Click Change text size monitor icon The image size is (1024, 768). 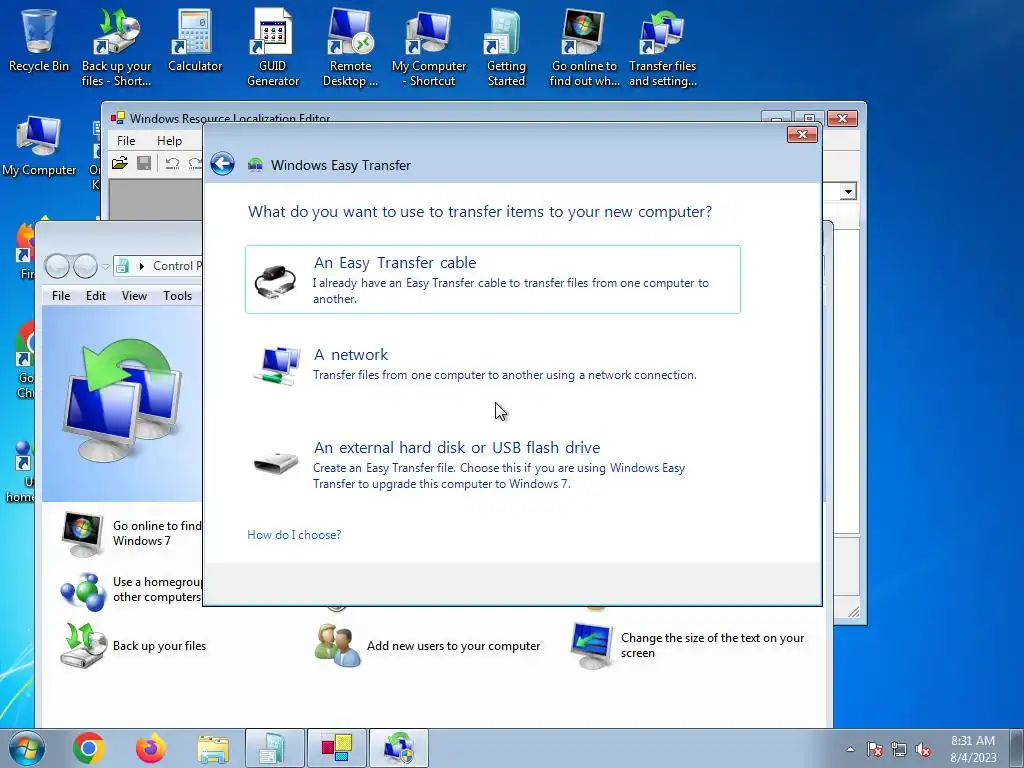[x=592, y=645]
